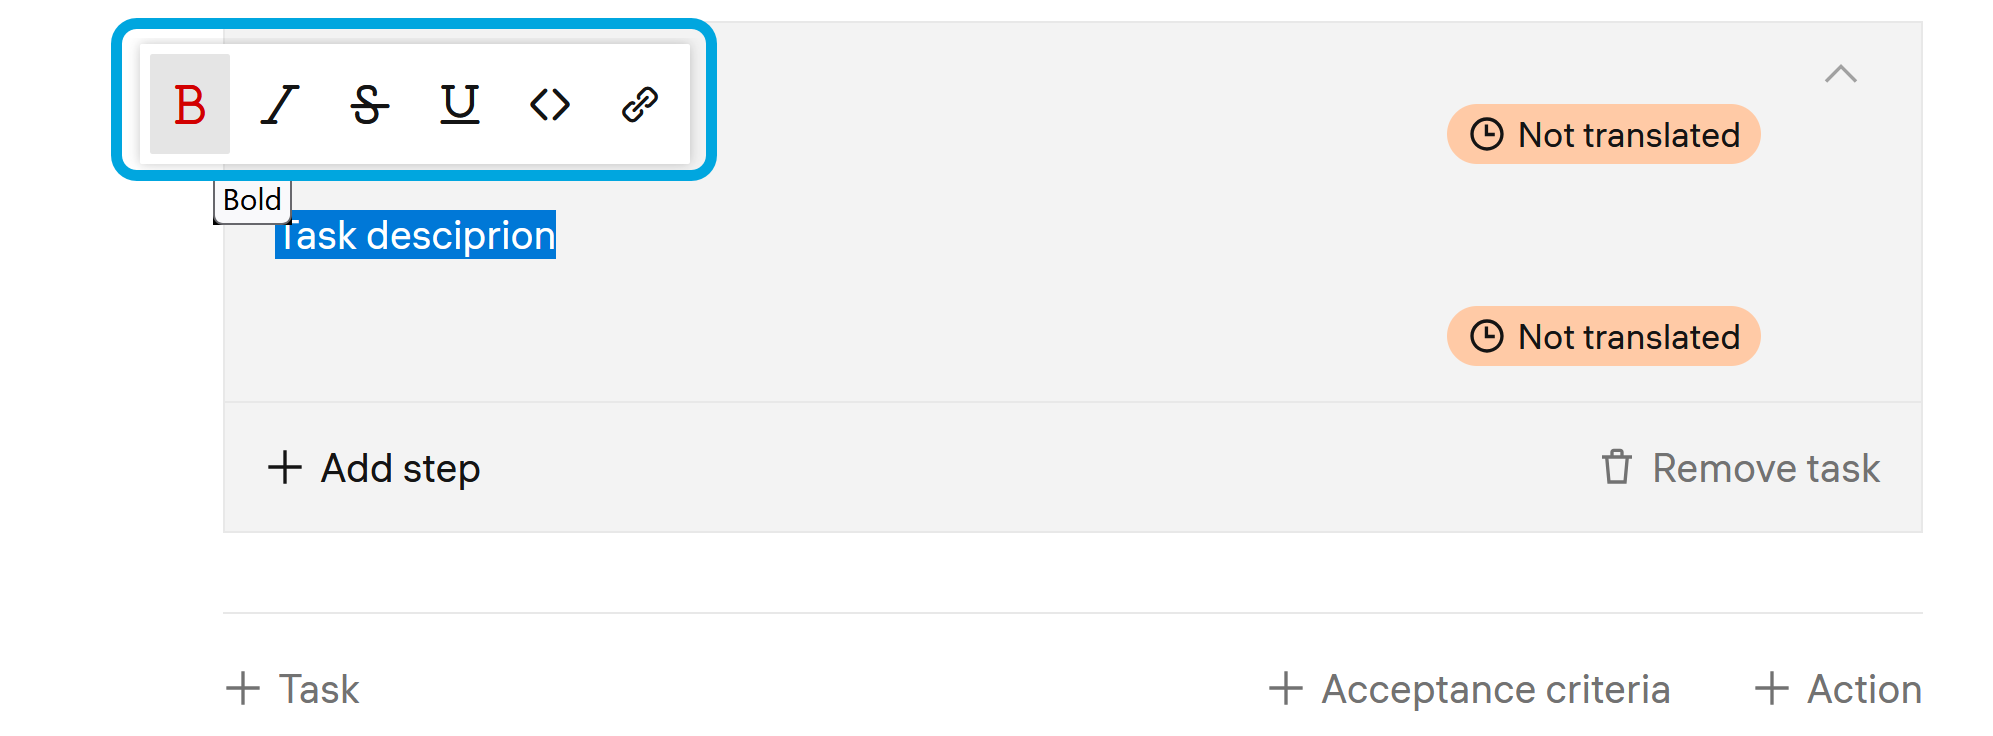The width and height of the screenshot is (1993, 736).
Task: Insert a hyperlink with the link icon
Action: [x=639, y=104]
